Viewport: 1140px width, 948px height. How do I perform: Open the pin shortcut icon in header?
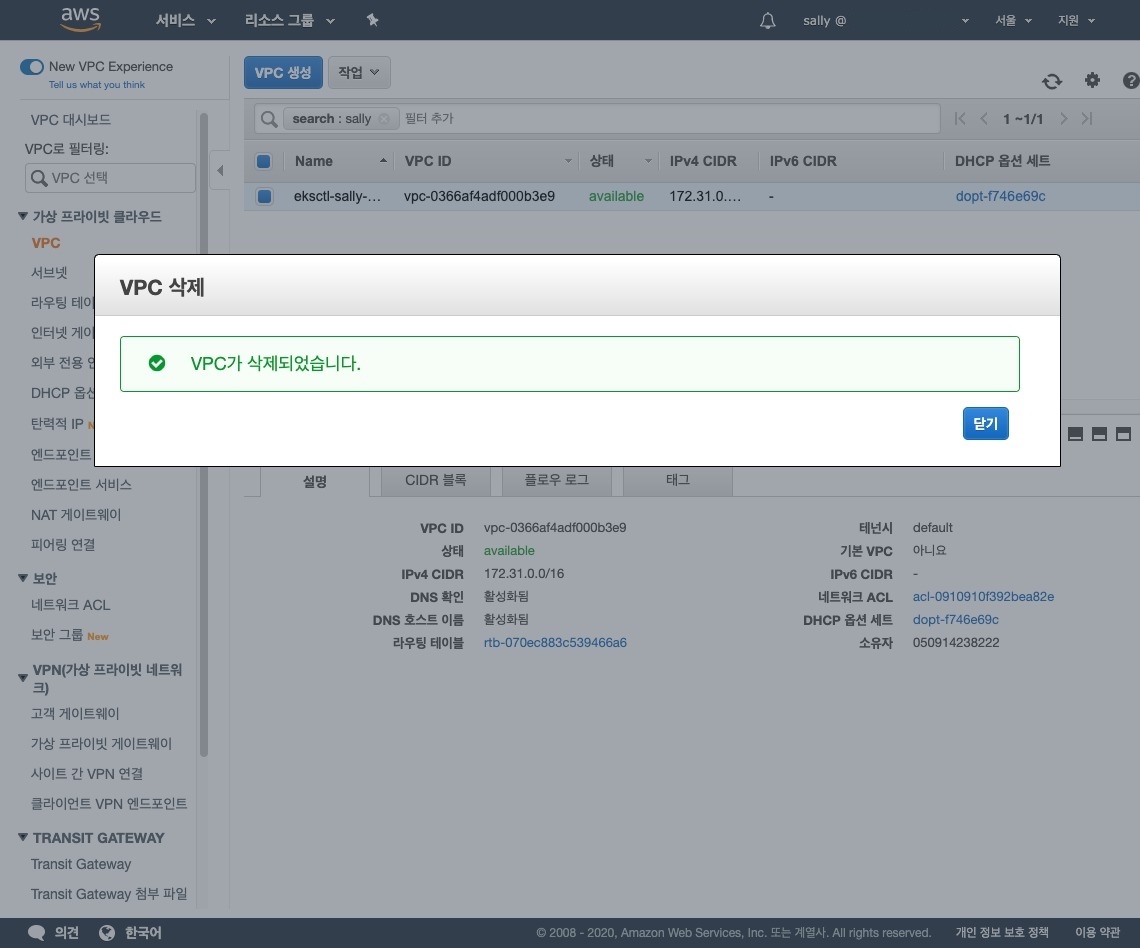click(x=373, y=20)
